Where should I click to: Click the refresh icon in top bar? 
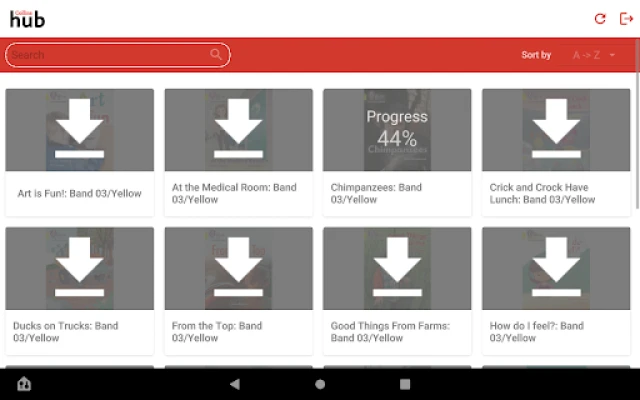[x=600, y=18]
